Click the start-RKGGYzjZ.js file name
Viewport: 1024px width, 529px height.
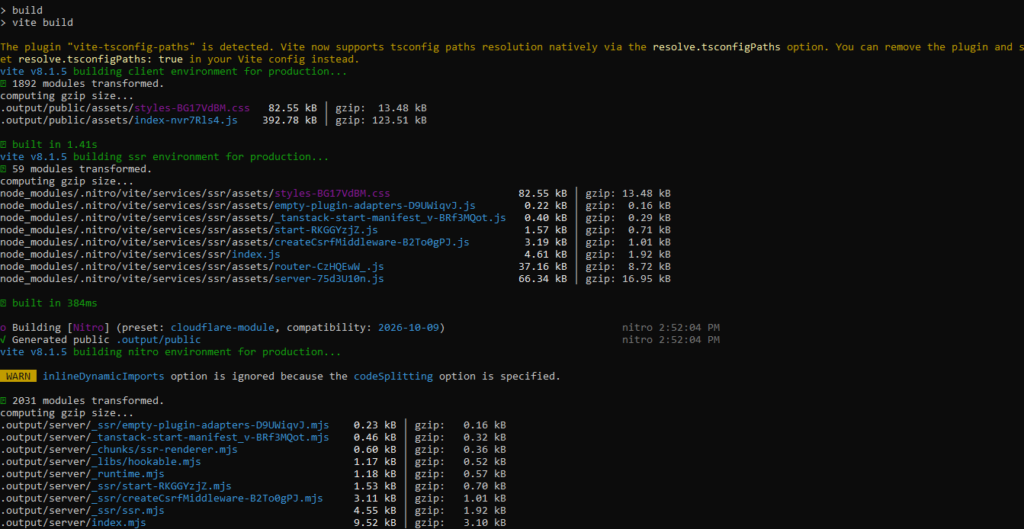[x=326, y=230]
